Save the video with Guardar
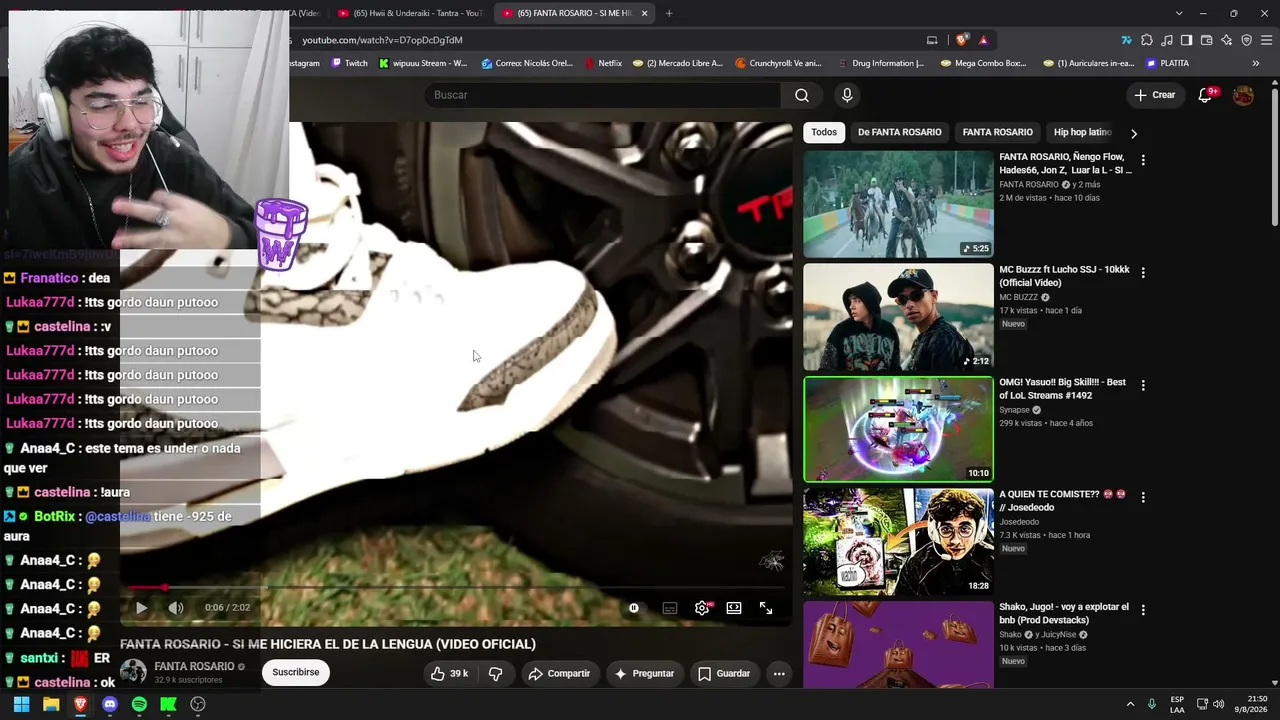1280x720 pixels. 723,674
